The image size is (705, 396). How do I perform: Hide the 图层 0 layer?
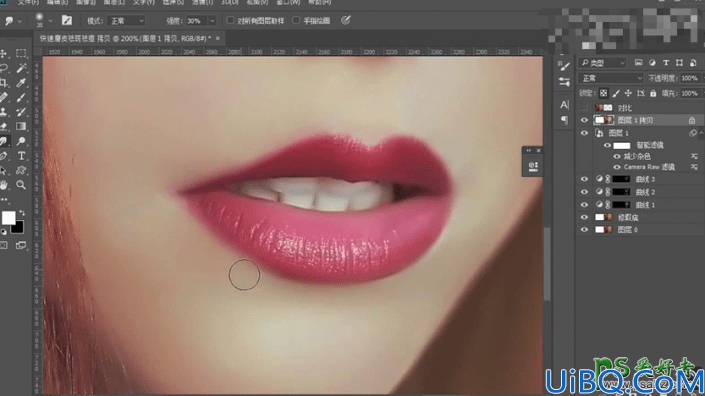click(x=584, y=230)
